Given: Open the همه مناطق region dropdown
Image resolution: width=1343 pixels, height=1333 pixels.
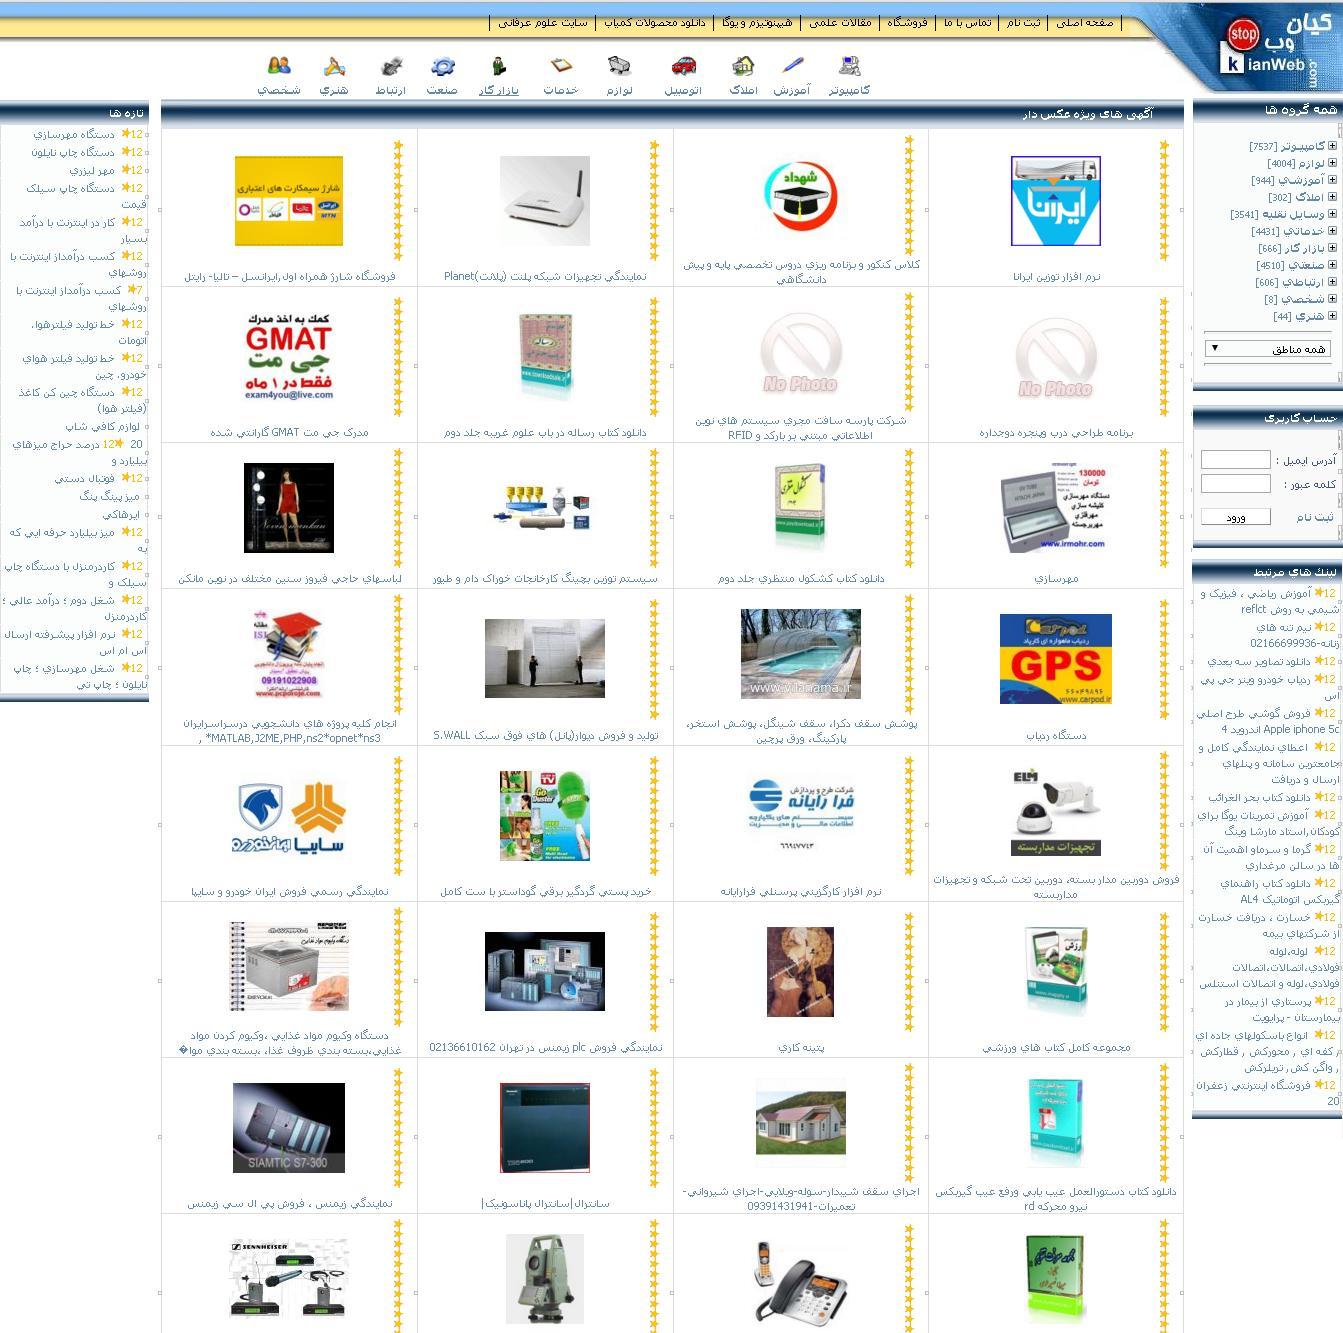Looking at the screenshot, I should [1268, 348].
